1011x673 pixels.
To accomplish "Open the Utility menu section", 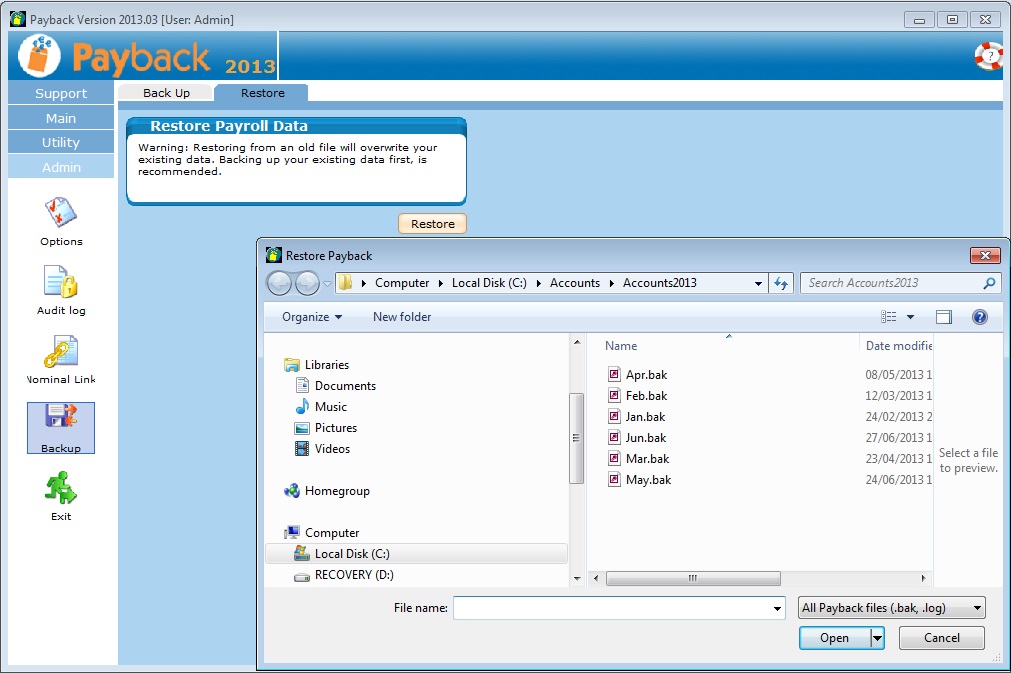I will click(x=61, y=142).
